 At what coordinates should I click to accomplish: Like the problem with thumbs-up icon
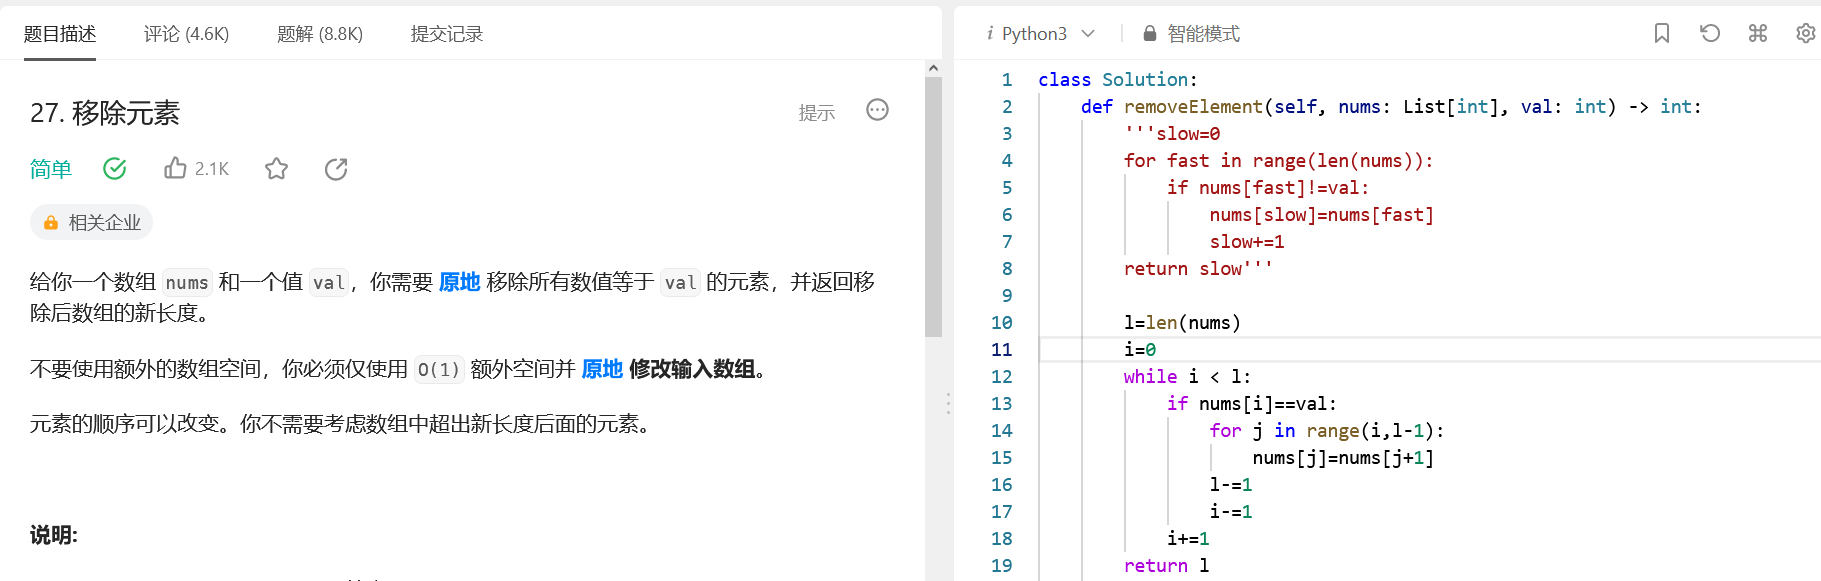pos(175,168)
